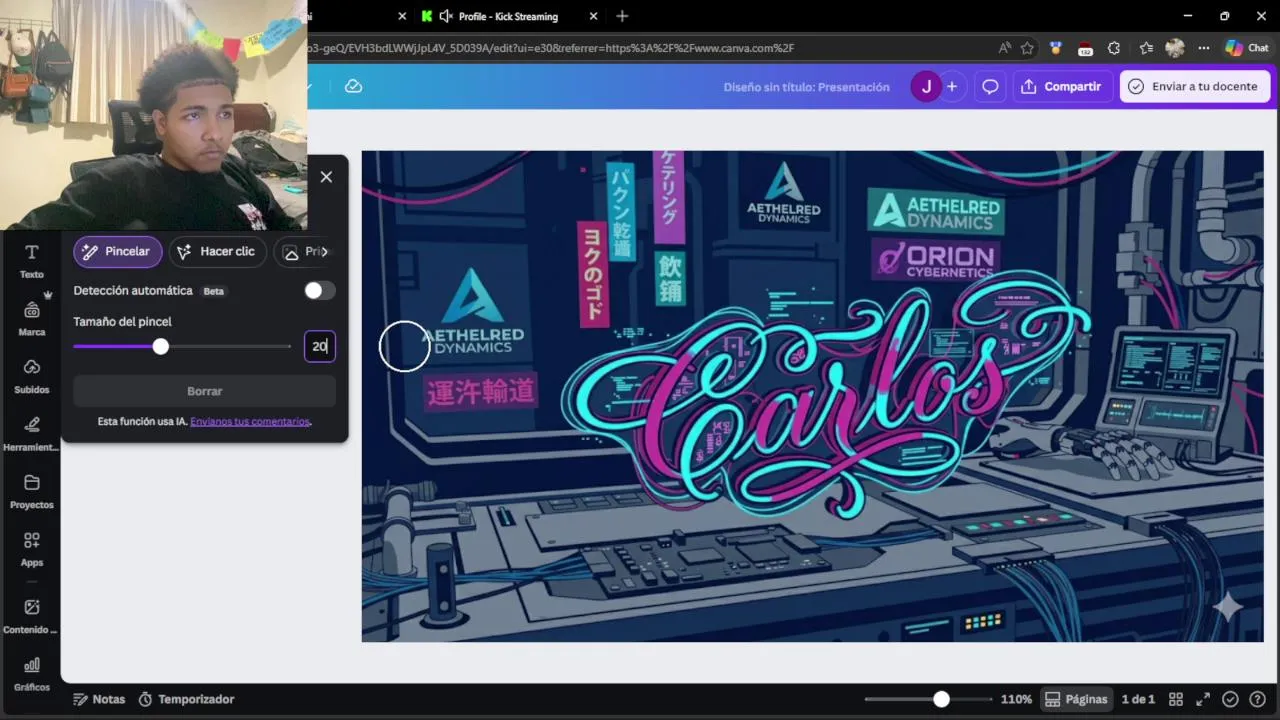
Task: Open the Marca brand kit panel
Action: click(x=32, y=318)
